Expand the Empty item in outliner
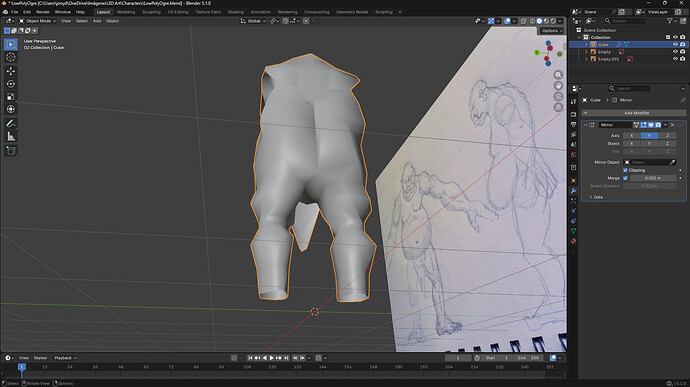The image size is (690, 387). click(x=586, y=52)
